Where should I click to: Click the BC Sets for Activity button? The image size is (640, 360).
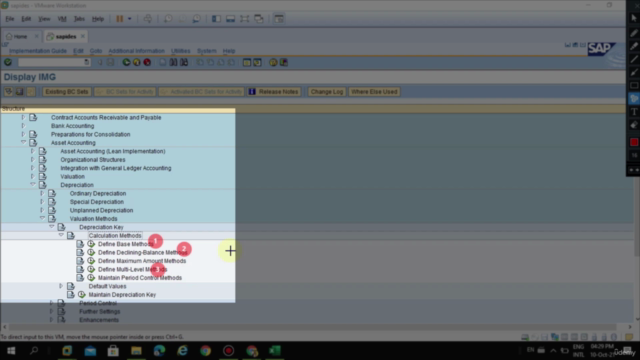tap(125, 91)
